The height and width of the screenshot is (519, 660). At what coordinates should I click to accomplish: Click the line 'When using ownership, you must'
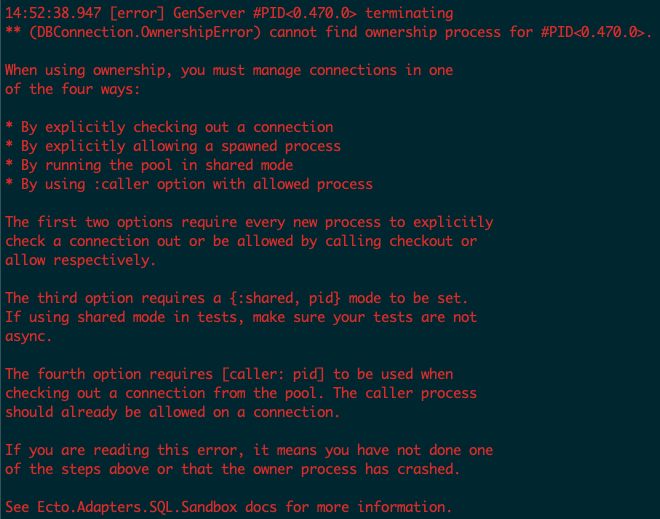[229, 70]
